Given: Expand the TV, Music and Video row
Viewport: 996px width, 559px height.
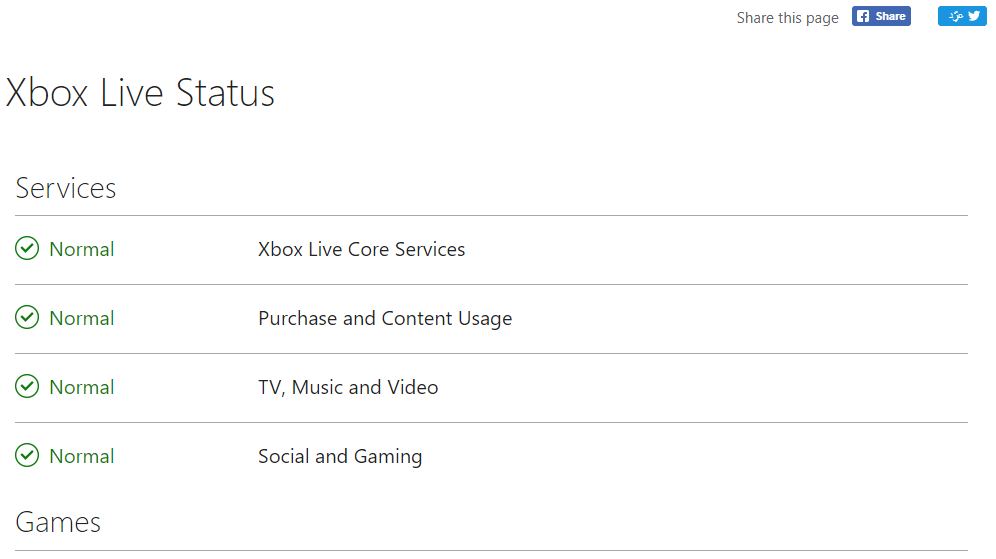Looking at the screenshot, I should [x=491, y=387].
